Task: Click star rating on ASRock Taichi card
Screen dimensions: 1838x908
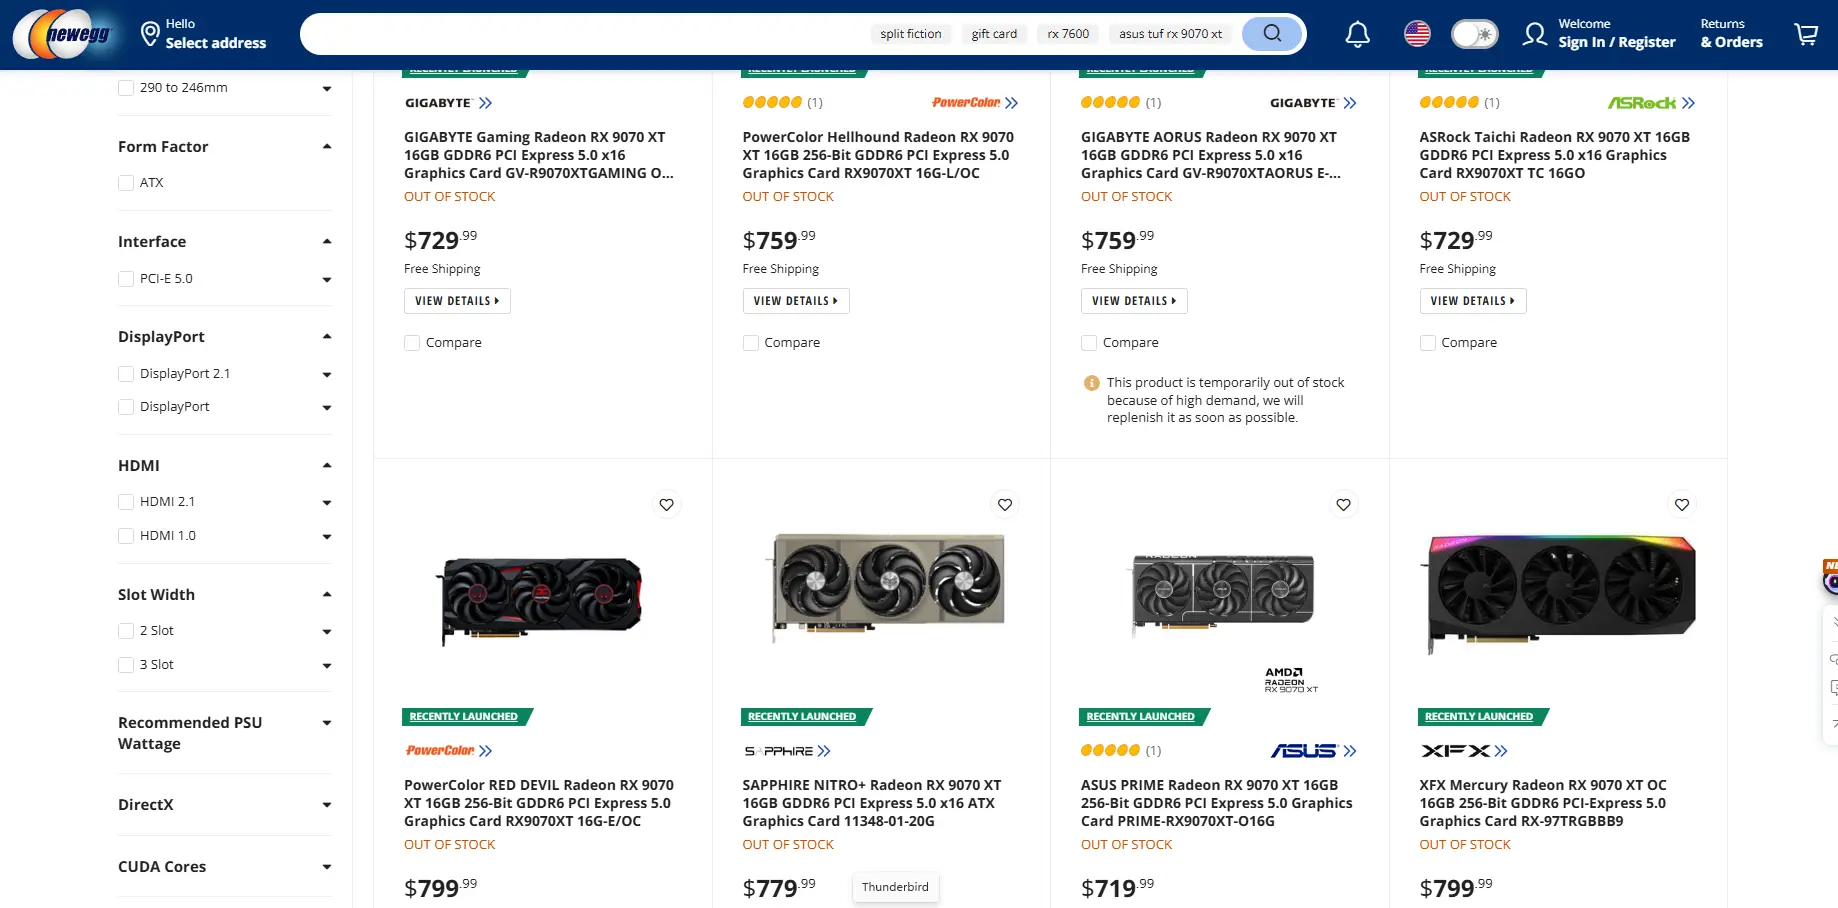Action: (x=1449, y=102)
